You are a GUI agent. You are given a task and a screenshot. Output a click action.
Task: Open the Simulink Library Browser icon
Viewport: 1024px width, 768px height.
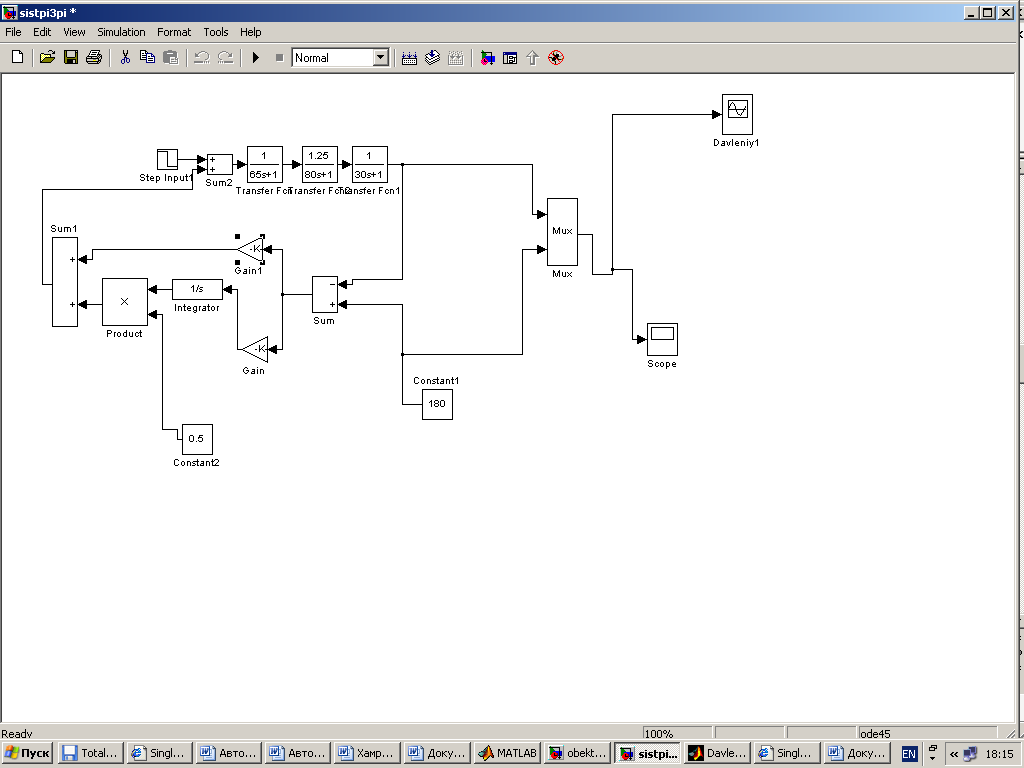coord(487,58)
